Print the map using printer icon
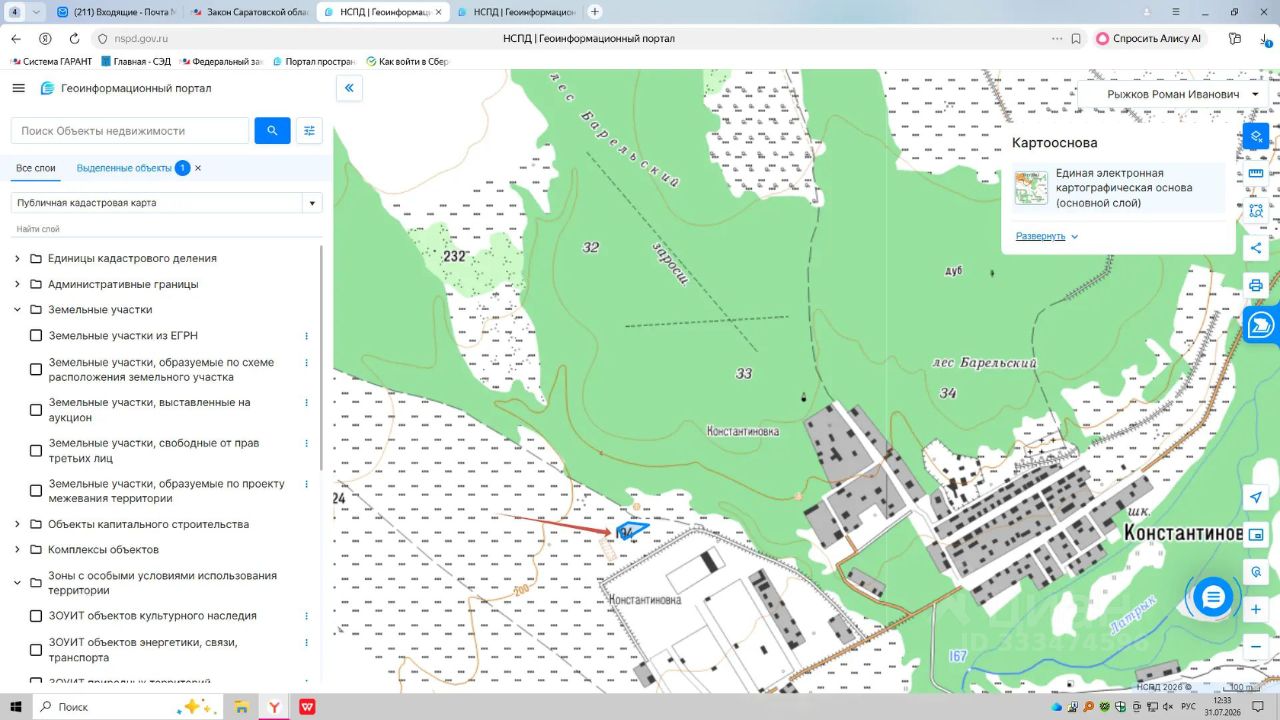 click(1256, 285)
